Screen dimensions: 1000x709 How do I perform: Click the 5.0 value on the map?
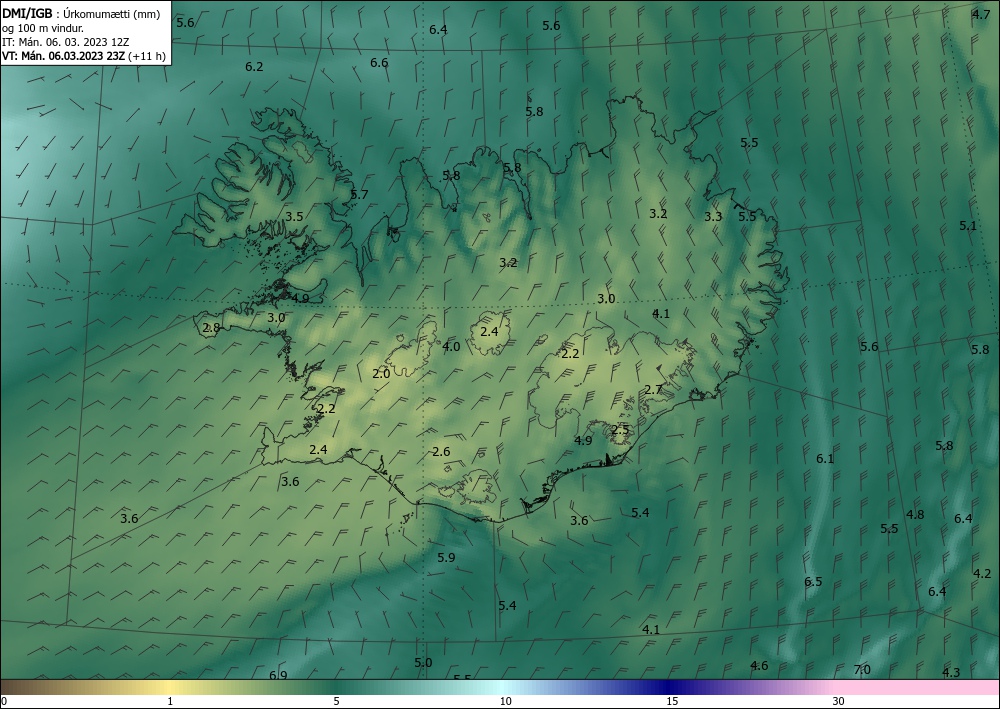423,663
